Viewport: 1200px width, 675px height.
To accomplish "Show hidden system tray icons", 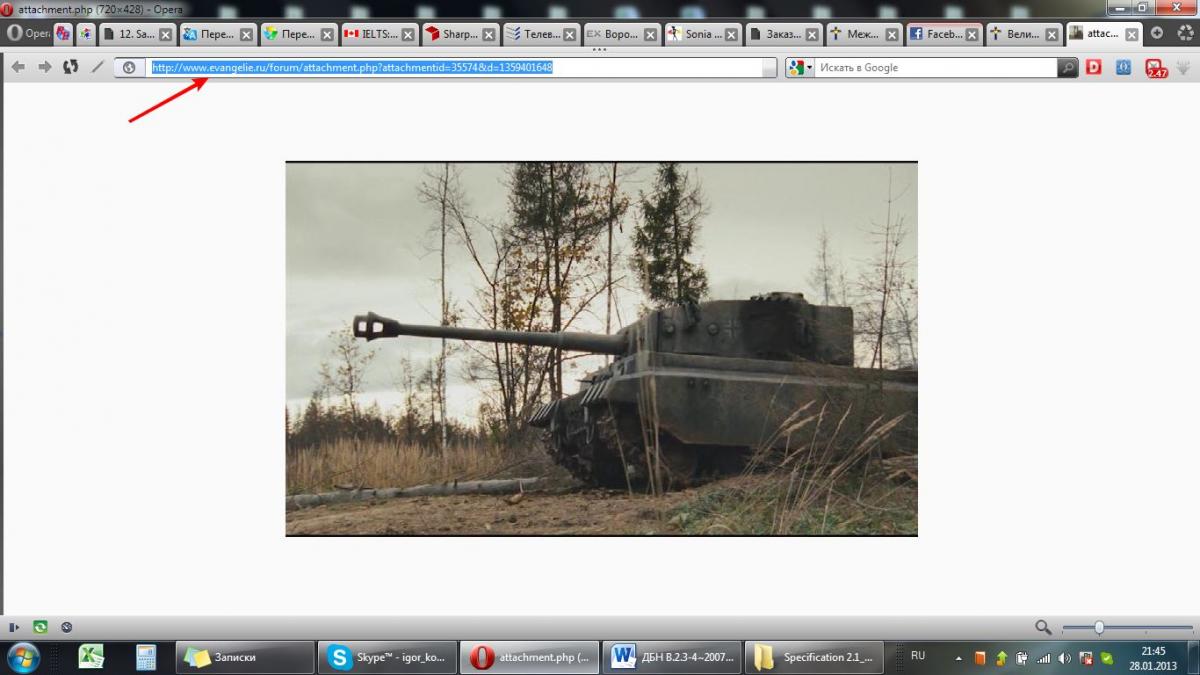I will tap(958, 658).
